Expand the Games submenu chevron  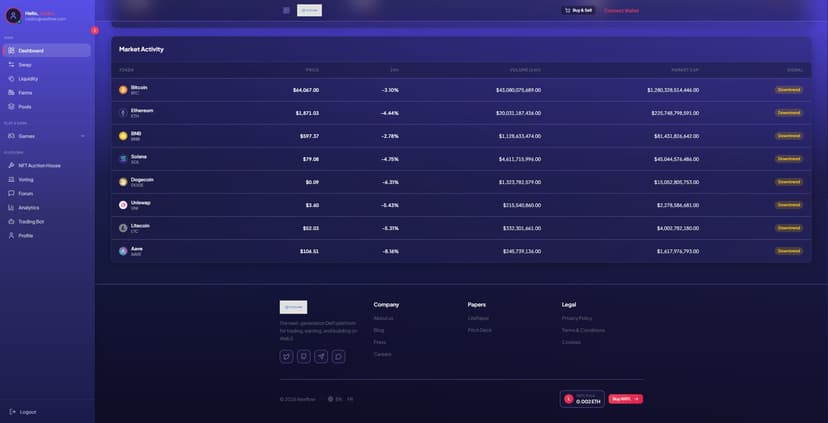pos(82,136)
